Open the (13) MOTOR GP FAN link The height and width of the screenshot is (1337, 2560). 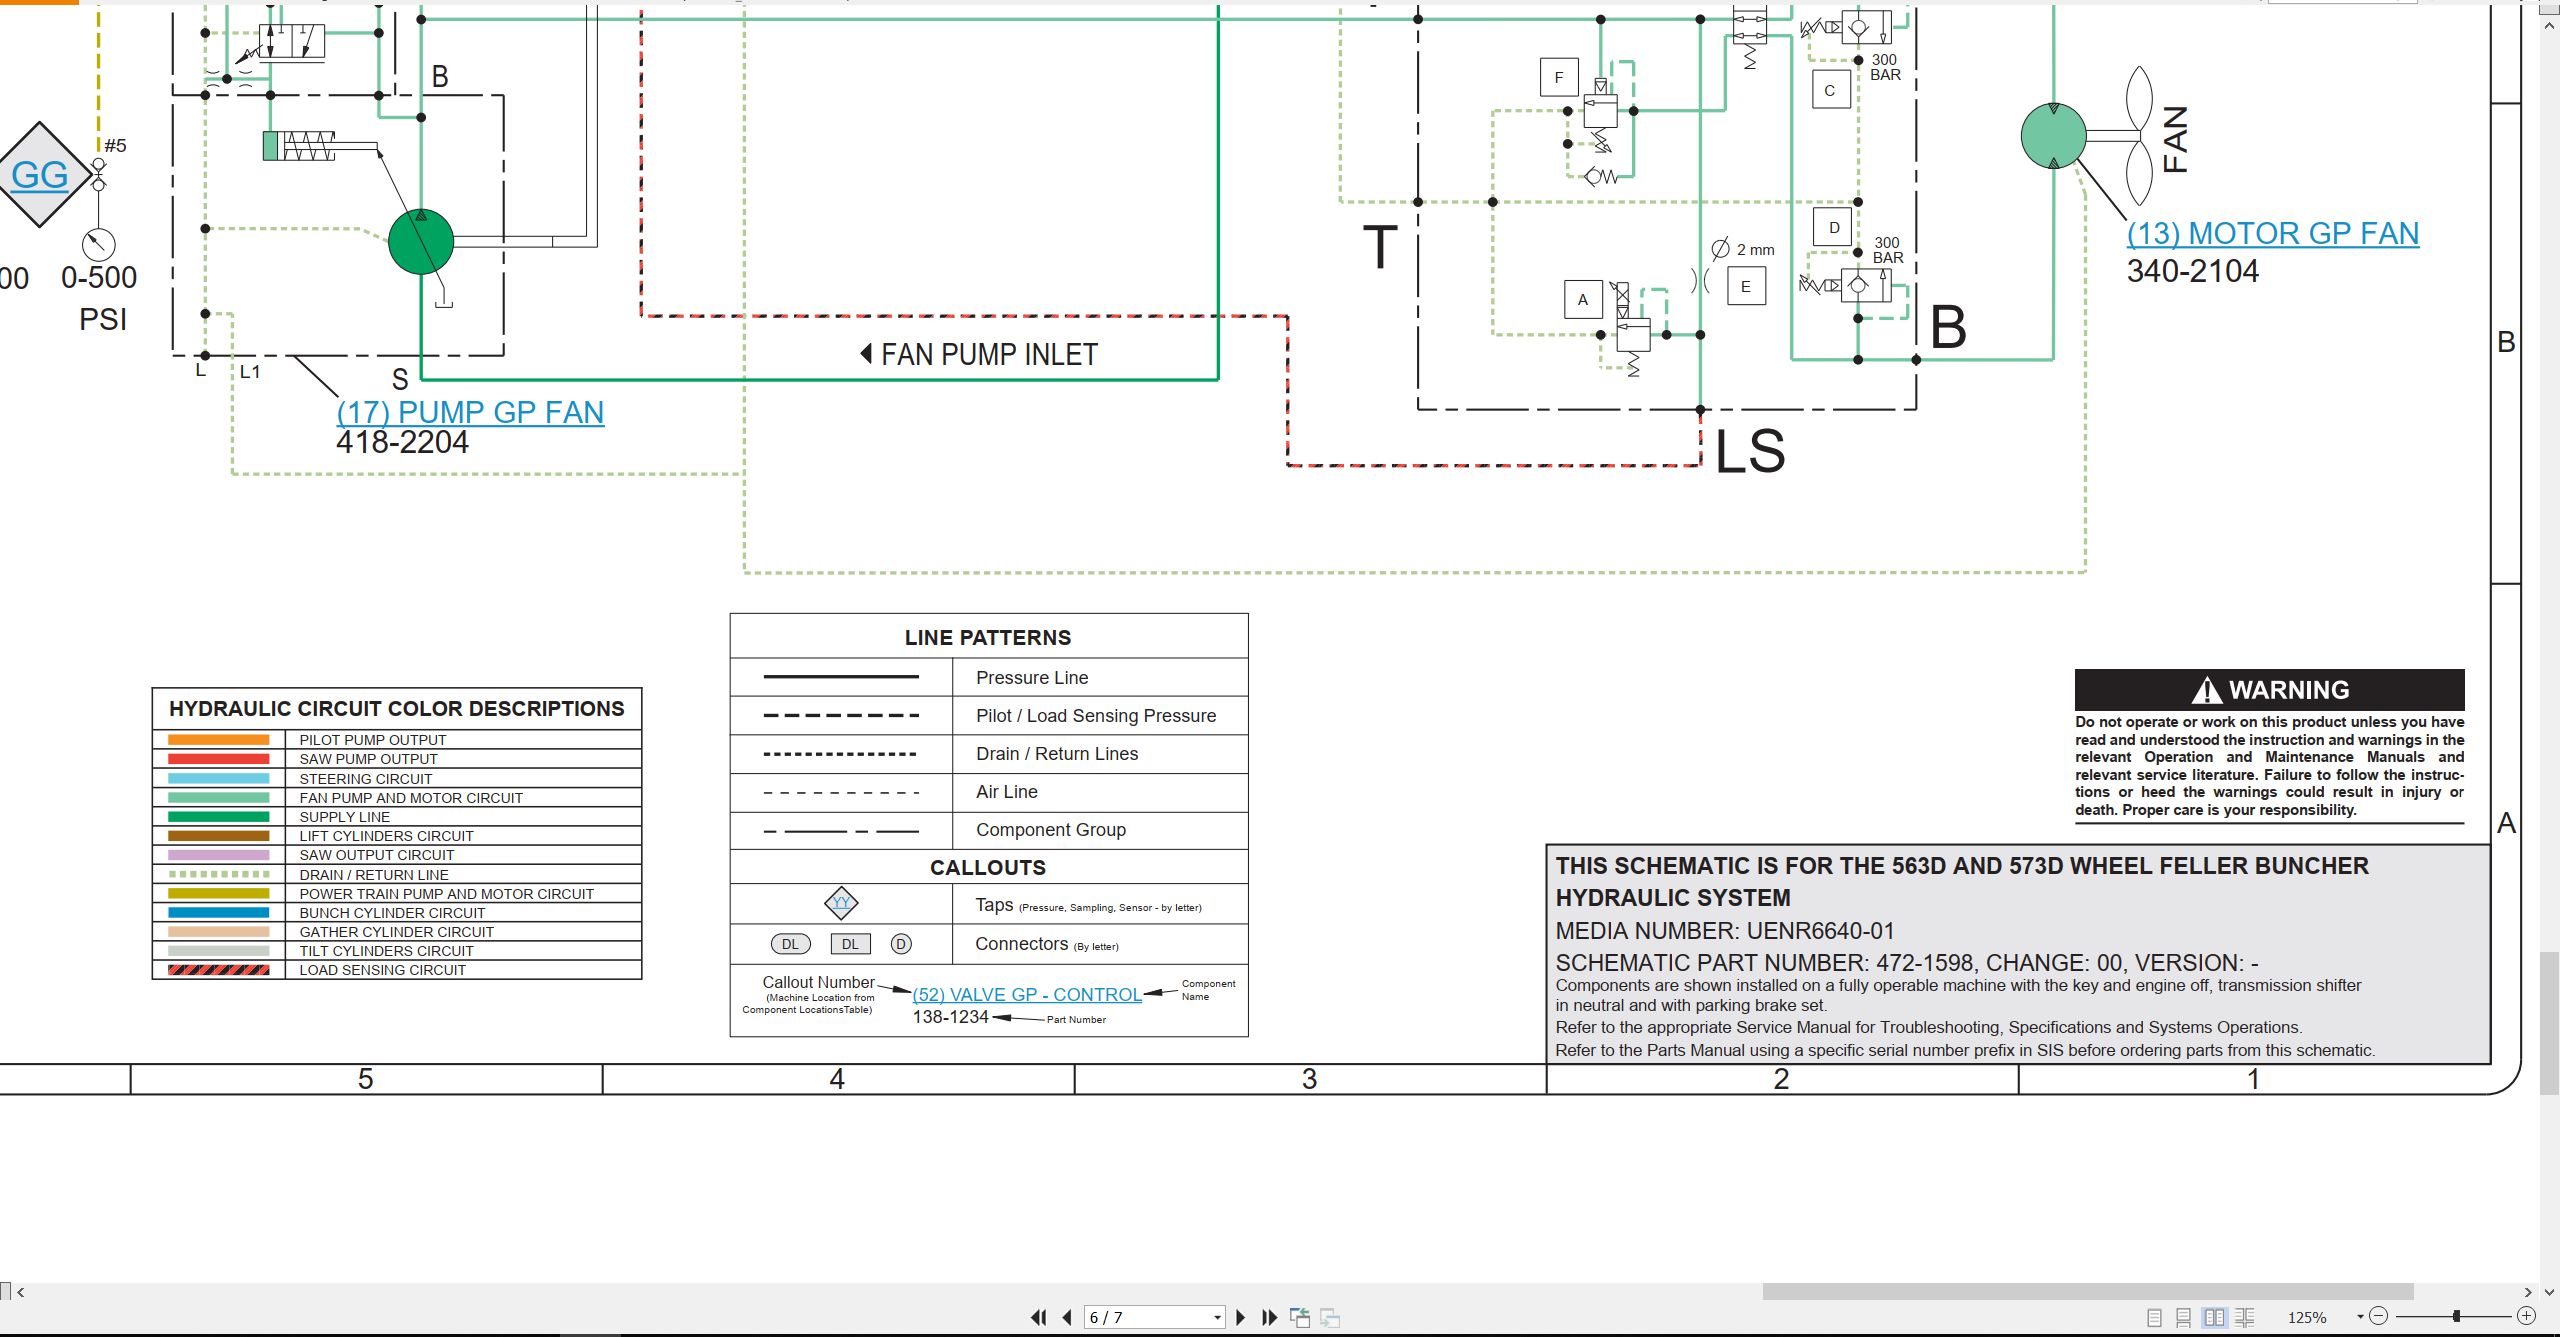pos(2273,233)
